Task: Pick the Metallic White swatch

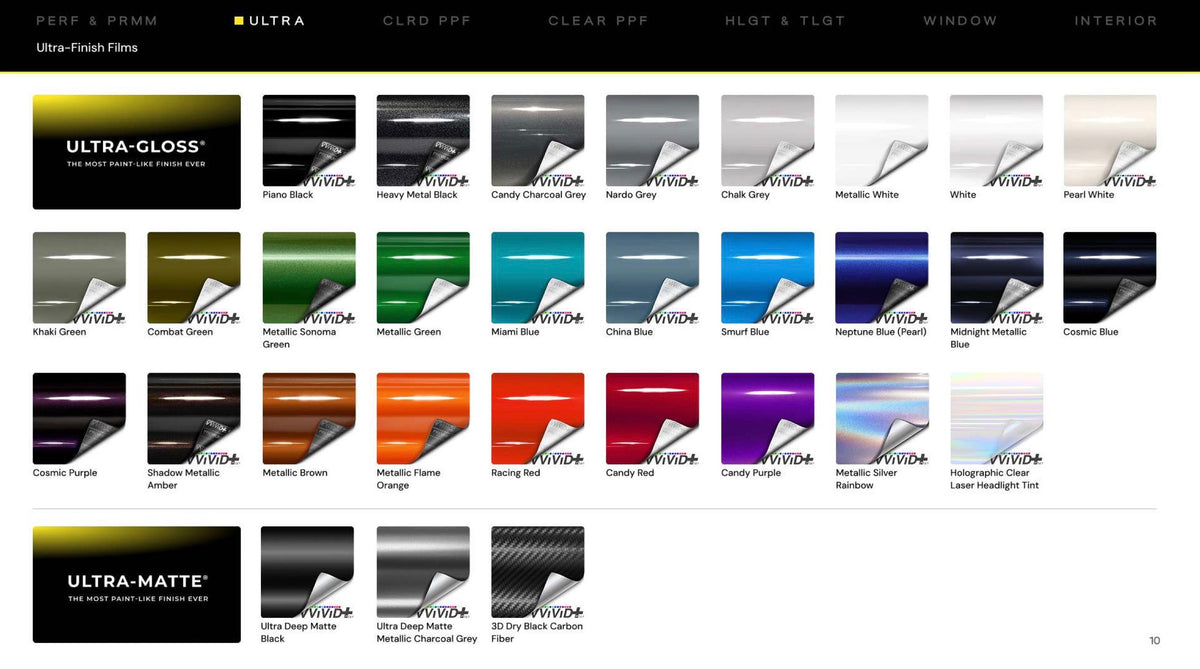Action: pos(882,141)
